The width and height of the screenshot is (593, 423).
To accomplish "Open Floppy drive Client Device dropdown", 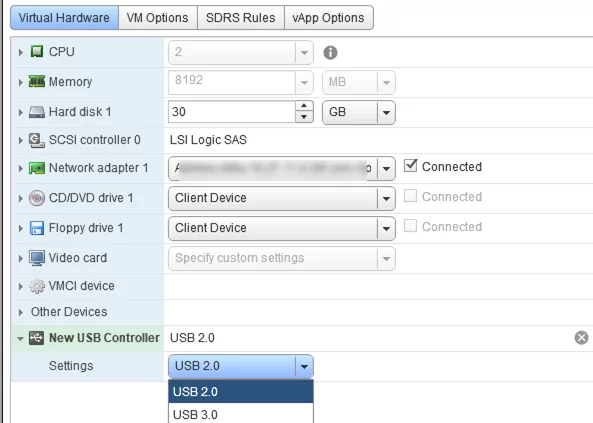I will point(386,229).
